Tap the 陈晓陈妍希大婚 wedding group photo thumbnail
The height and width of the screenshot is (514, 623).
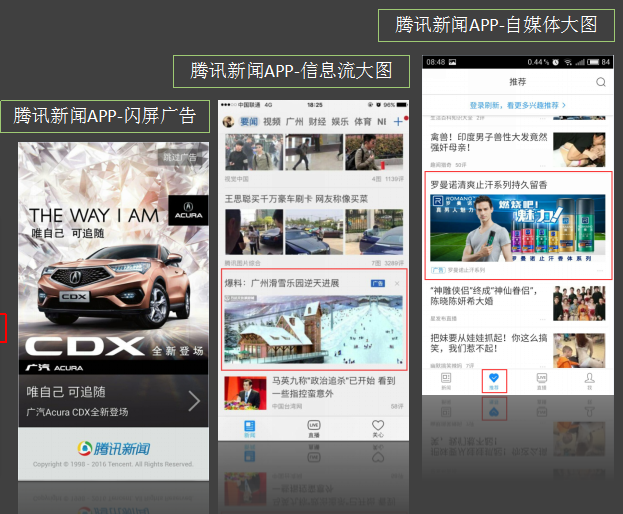(x=579, y=303)
